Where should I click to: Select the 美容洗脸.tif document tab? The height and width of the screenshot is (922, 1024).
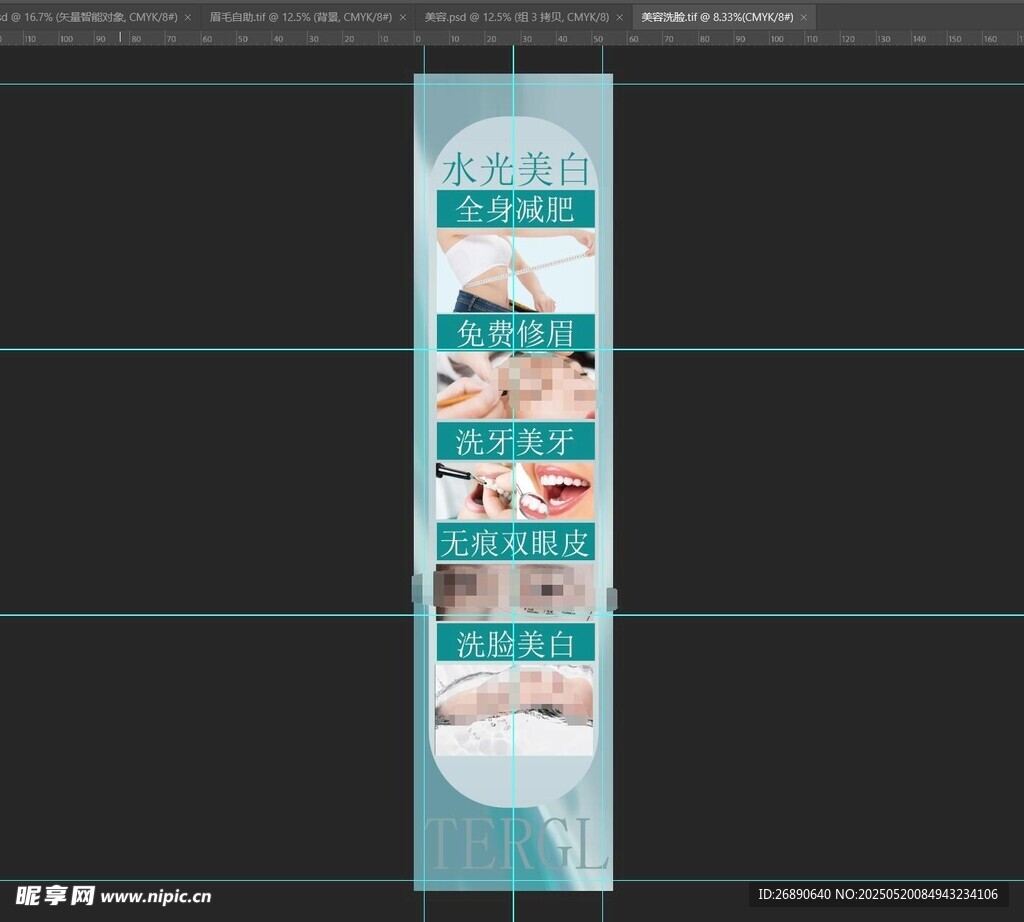tap(717, 17)
